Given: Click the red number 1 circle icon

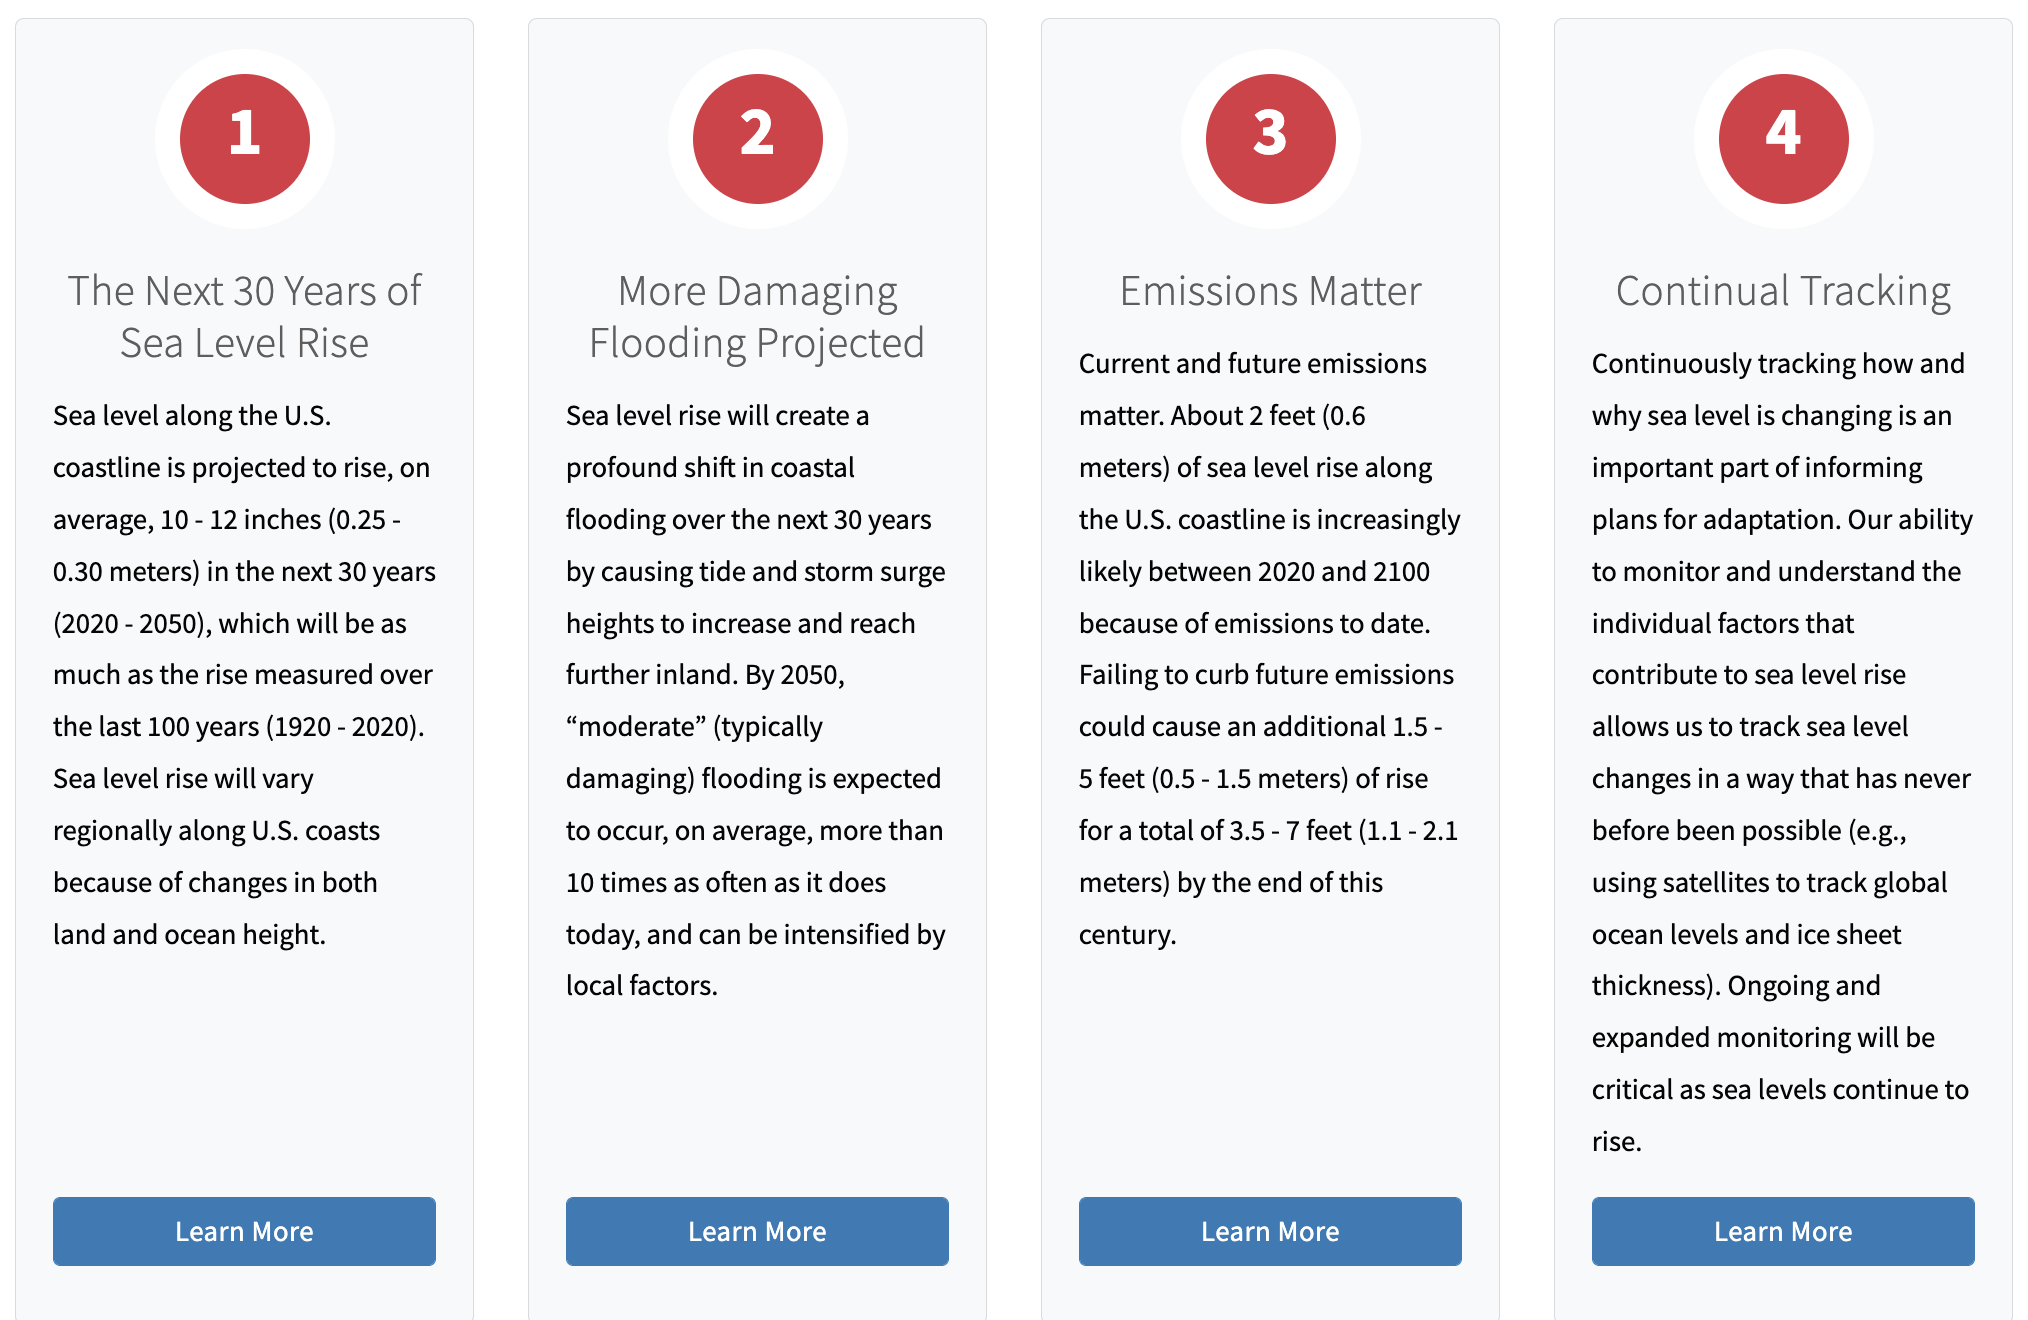Looking at the screenshot, I should (x=245, y=139).
